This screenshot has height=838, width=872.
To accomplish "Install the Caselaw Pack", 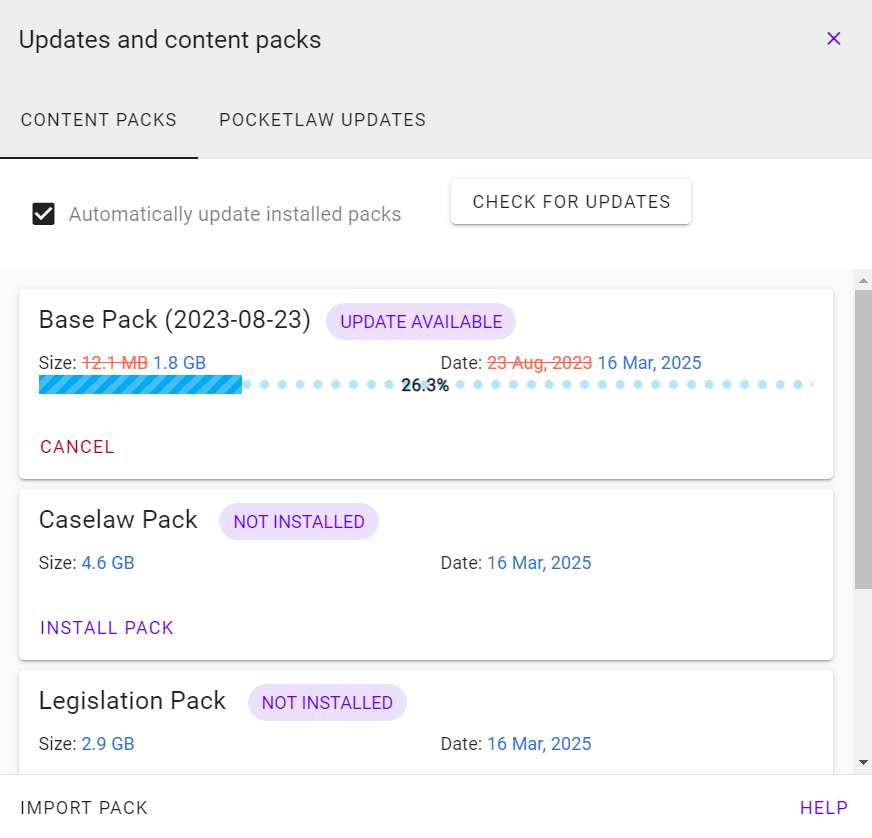I will click(107, 628).
